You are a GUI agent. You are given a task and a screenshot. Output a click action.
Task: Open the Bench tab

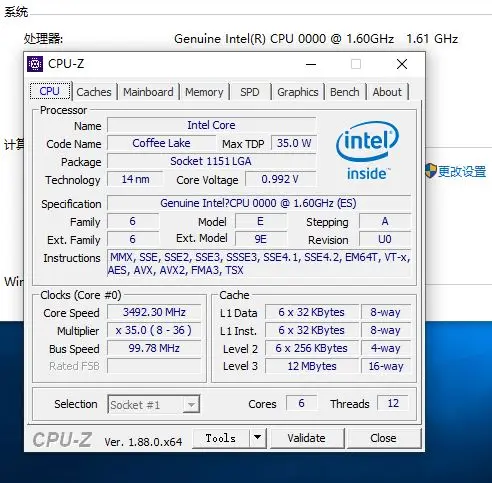[x=345, y=92]
